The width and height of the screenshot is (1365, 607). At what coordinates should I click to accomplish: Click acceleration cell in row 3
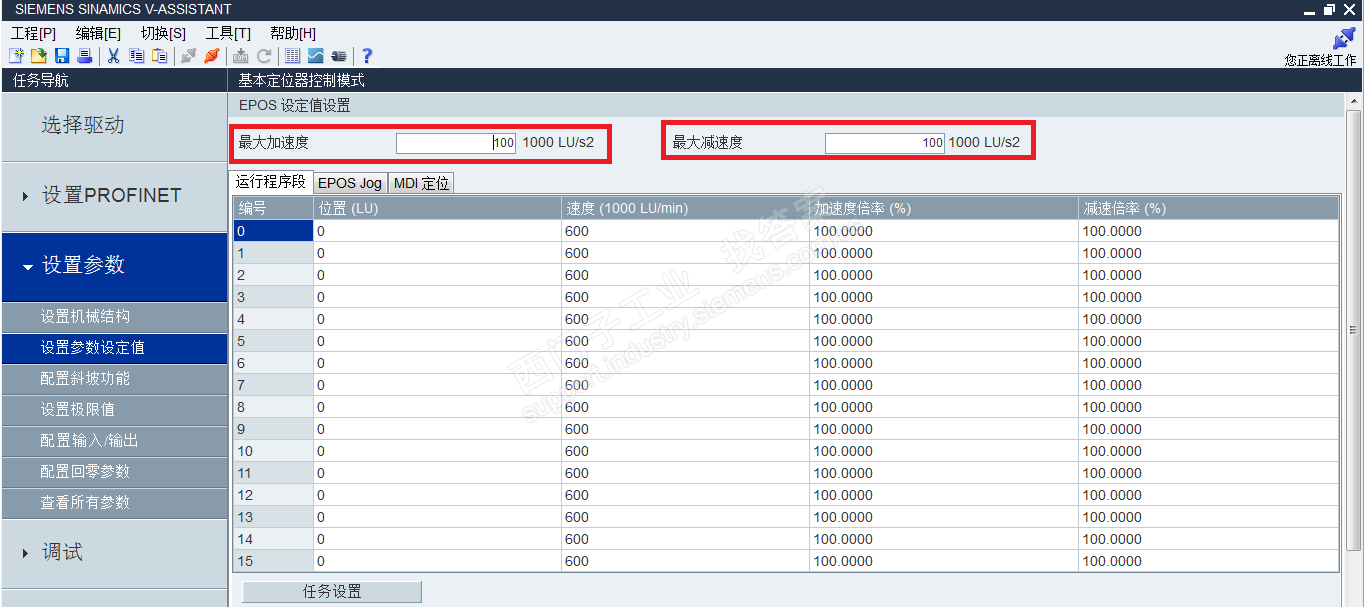point(944,297)
